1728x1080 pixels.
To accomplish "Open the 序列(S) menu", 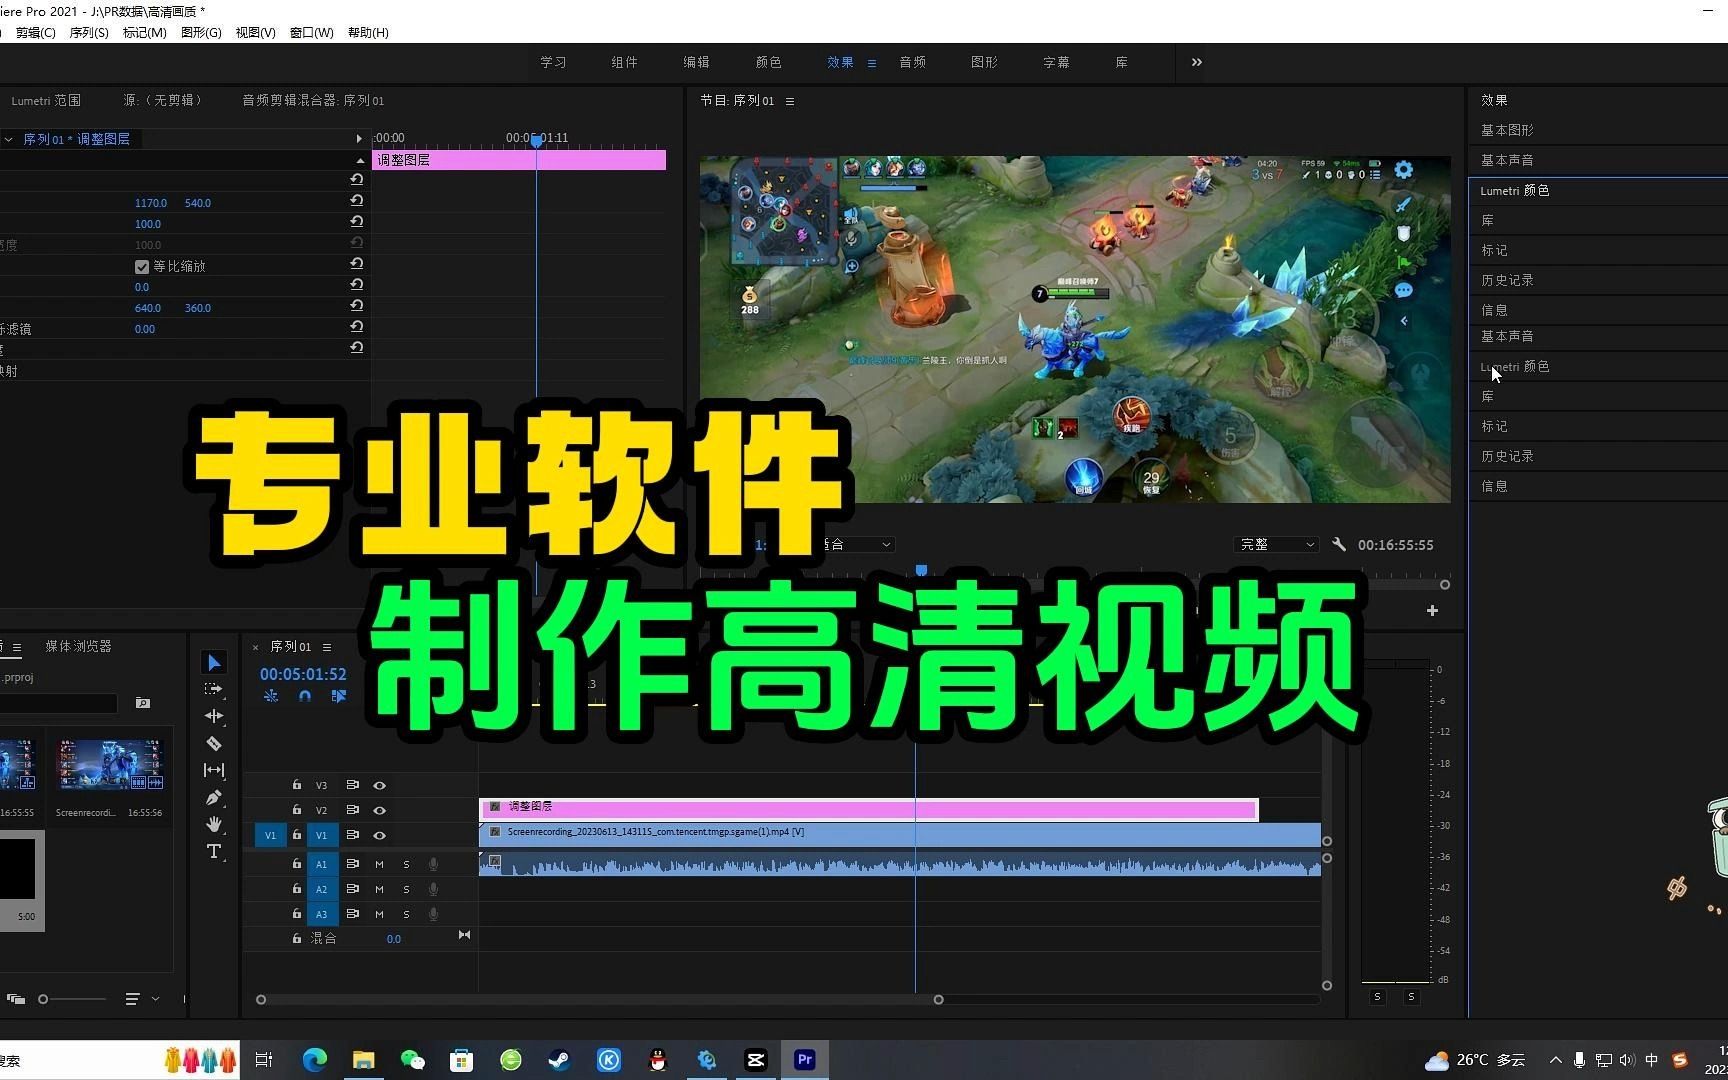I will pyautogui.click(x=89, y=32).
